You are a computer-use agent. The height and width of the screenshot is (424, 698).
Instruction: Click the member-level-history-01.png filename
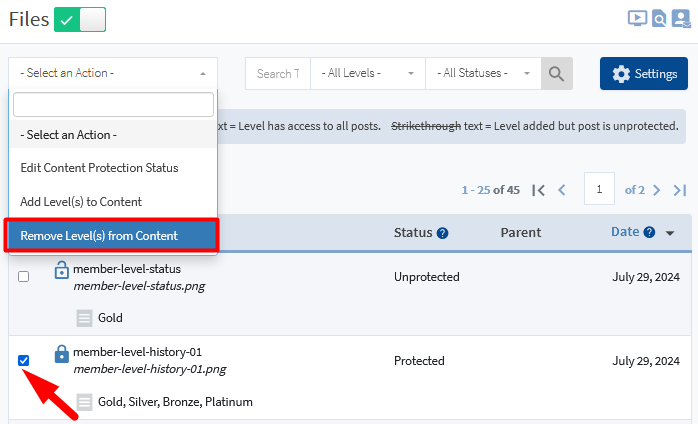point(150,369)
